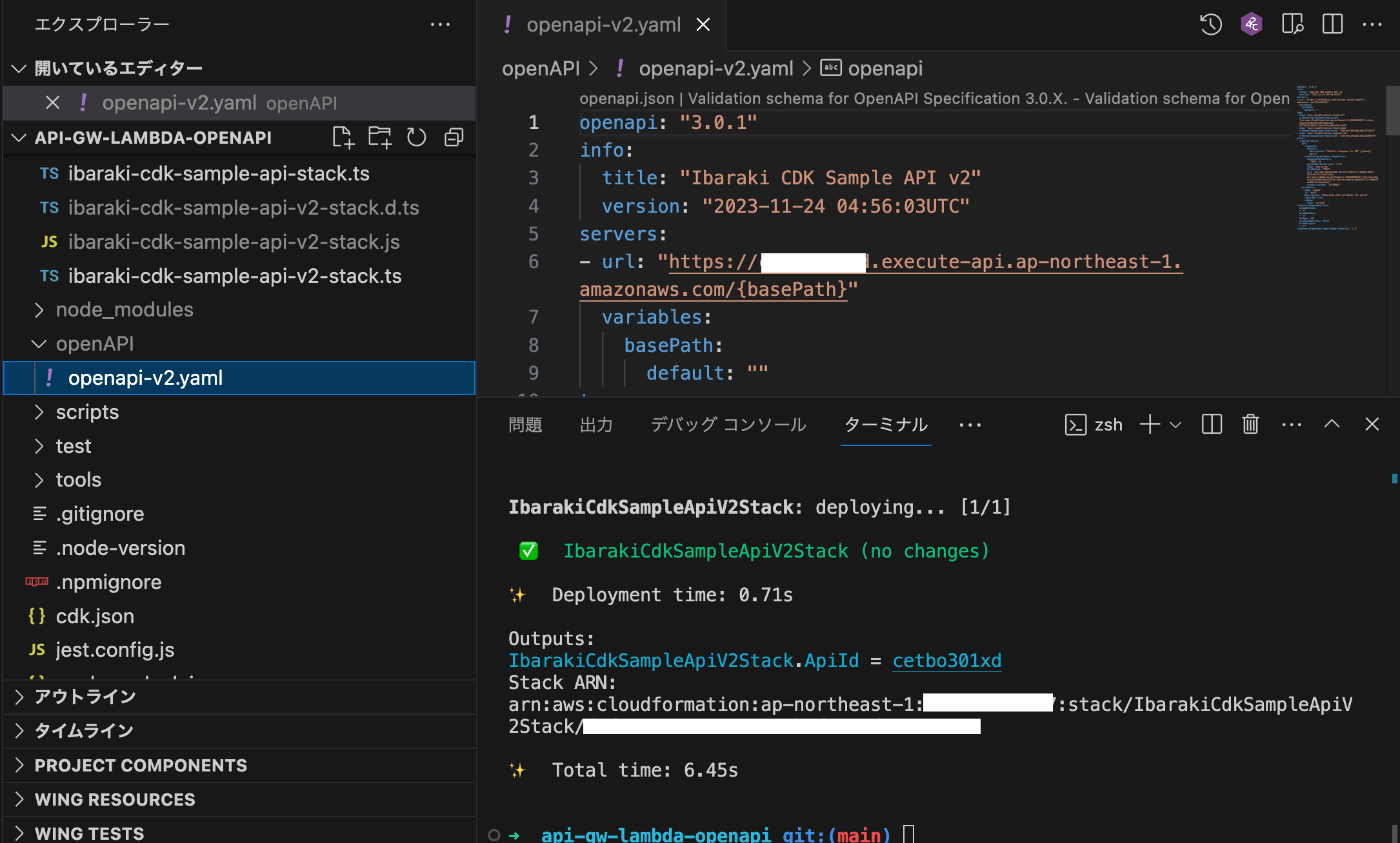Screen dimensions: 1400x843
Task: Maximize the panel with the up chevron
Action: [1332, 424]
